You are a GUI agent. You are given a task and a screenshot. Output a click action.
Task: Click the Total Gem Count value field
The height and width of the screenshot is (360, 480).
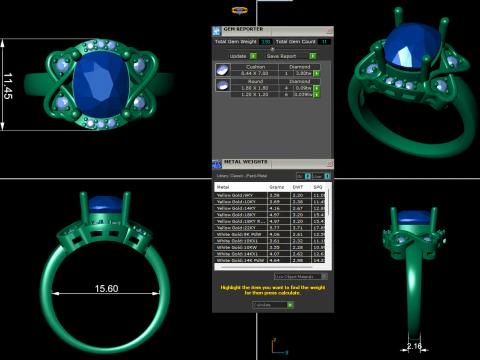click(324, 42)
